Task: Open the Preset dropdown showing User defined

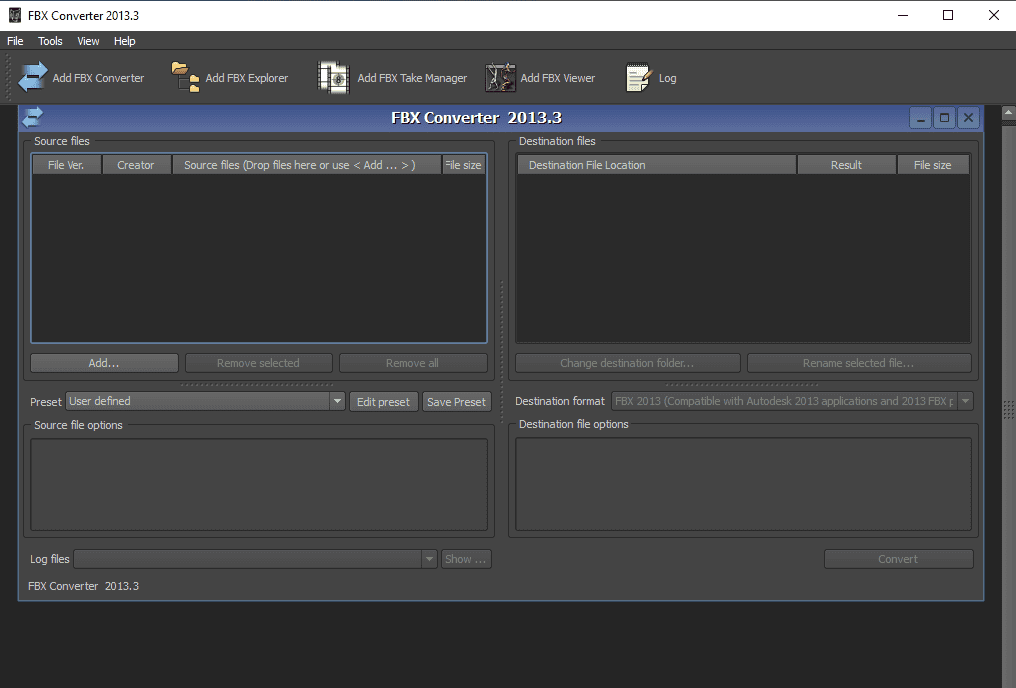Action: click(x=338, y=401)
